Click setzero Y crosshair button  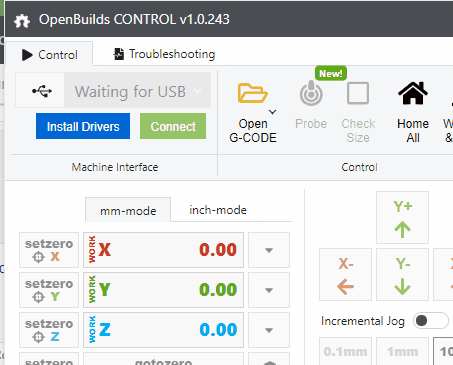49,290
